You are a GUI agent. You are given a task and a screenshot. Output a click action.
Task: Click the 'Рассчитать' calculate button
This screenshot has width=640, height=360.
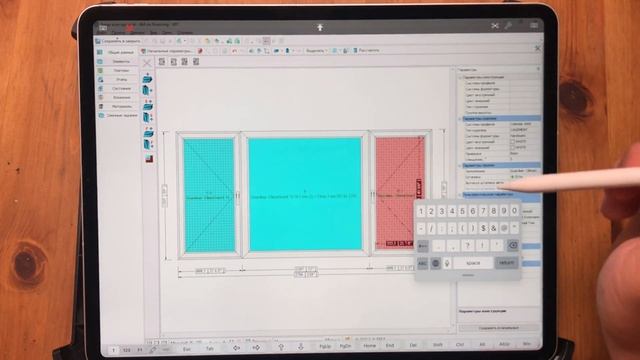[x=366, y=50]
